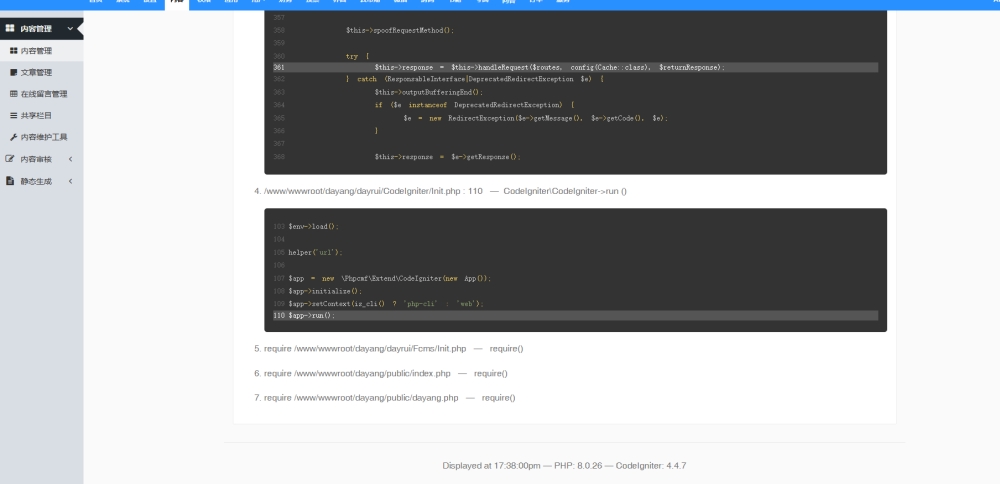This screenshot has height=484, width=1000.
Task: Expand 静态生成 submenu with its arrow
Action: point(70,181)
